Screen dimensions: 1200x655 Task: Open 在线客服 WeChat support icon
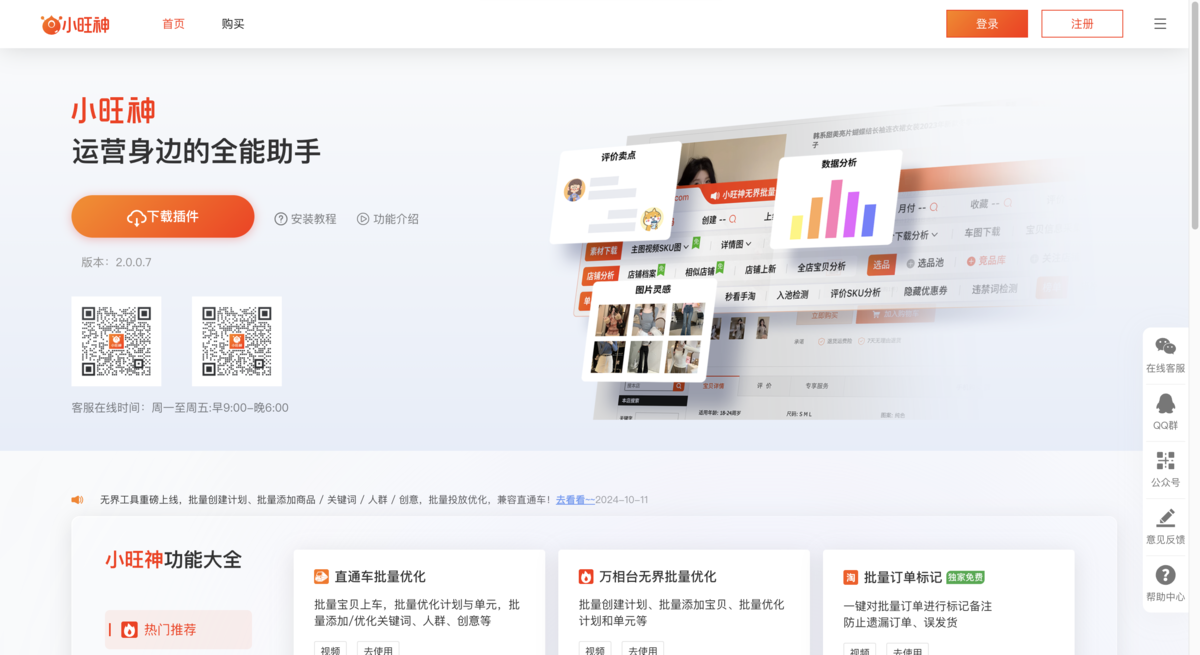(x=1165, y=346)
